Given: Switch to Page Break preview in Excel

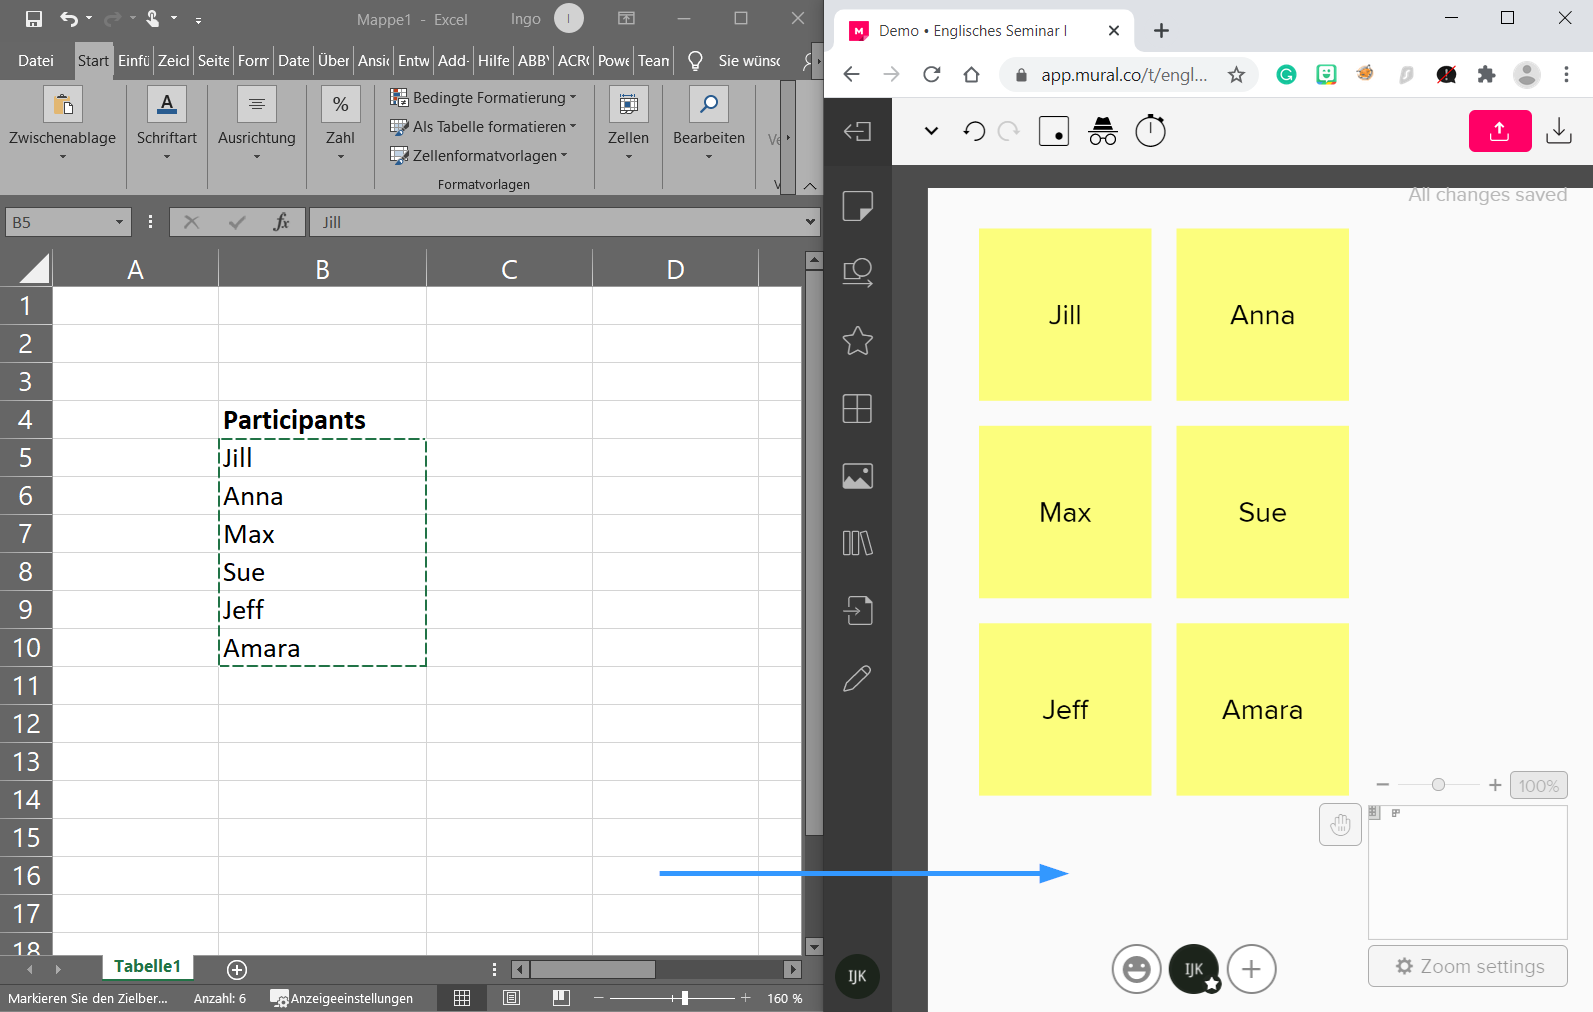Looking at the screenshot, I should pos(561,998).
